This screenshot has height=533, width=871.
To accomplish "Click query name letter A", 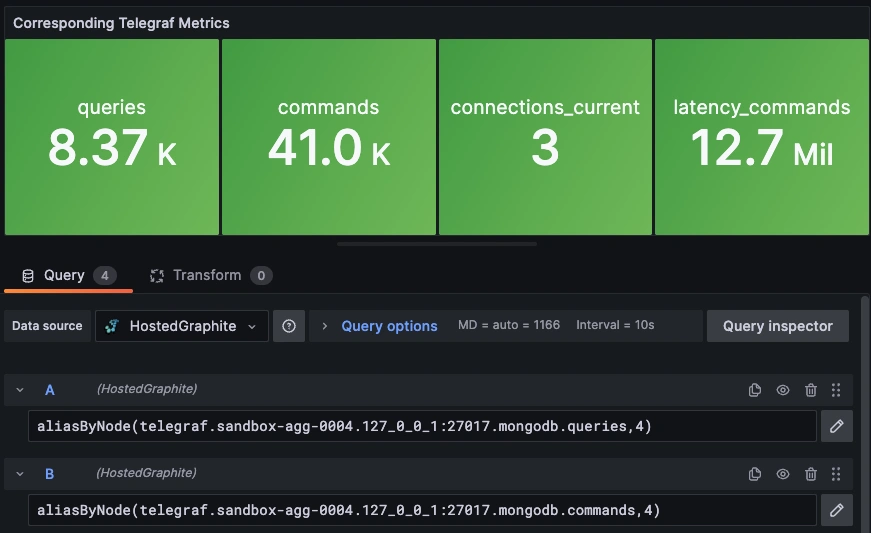I will coord(49,390).
